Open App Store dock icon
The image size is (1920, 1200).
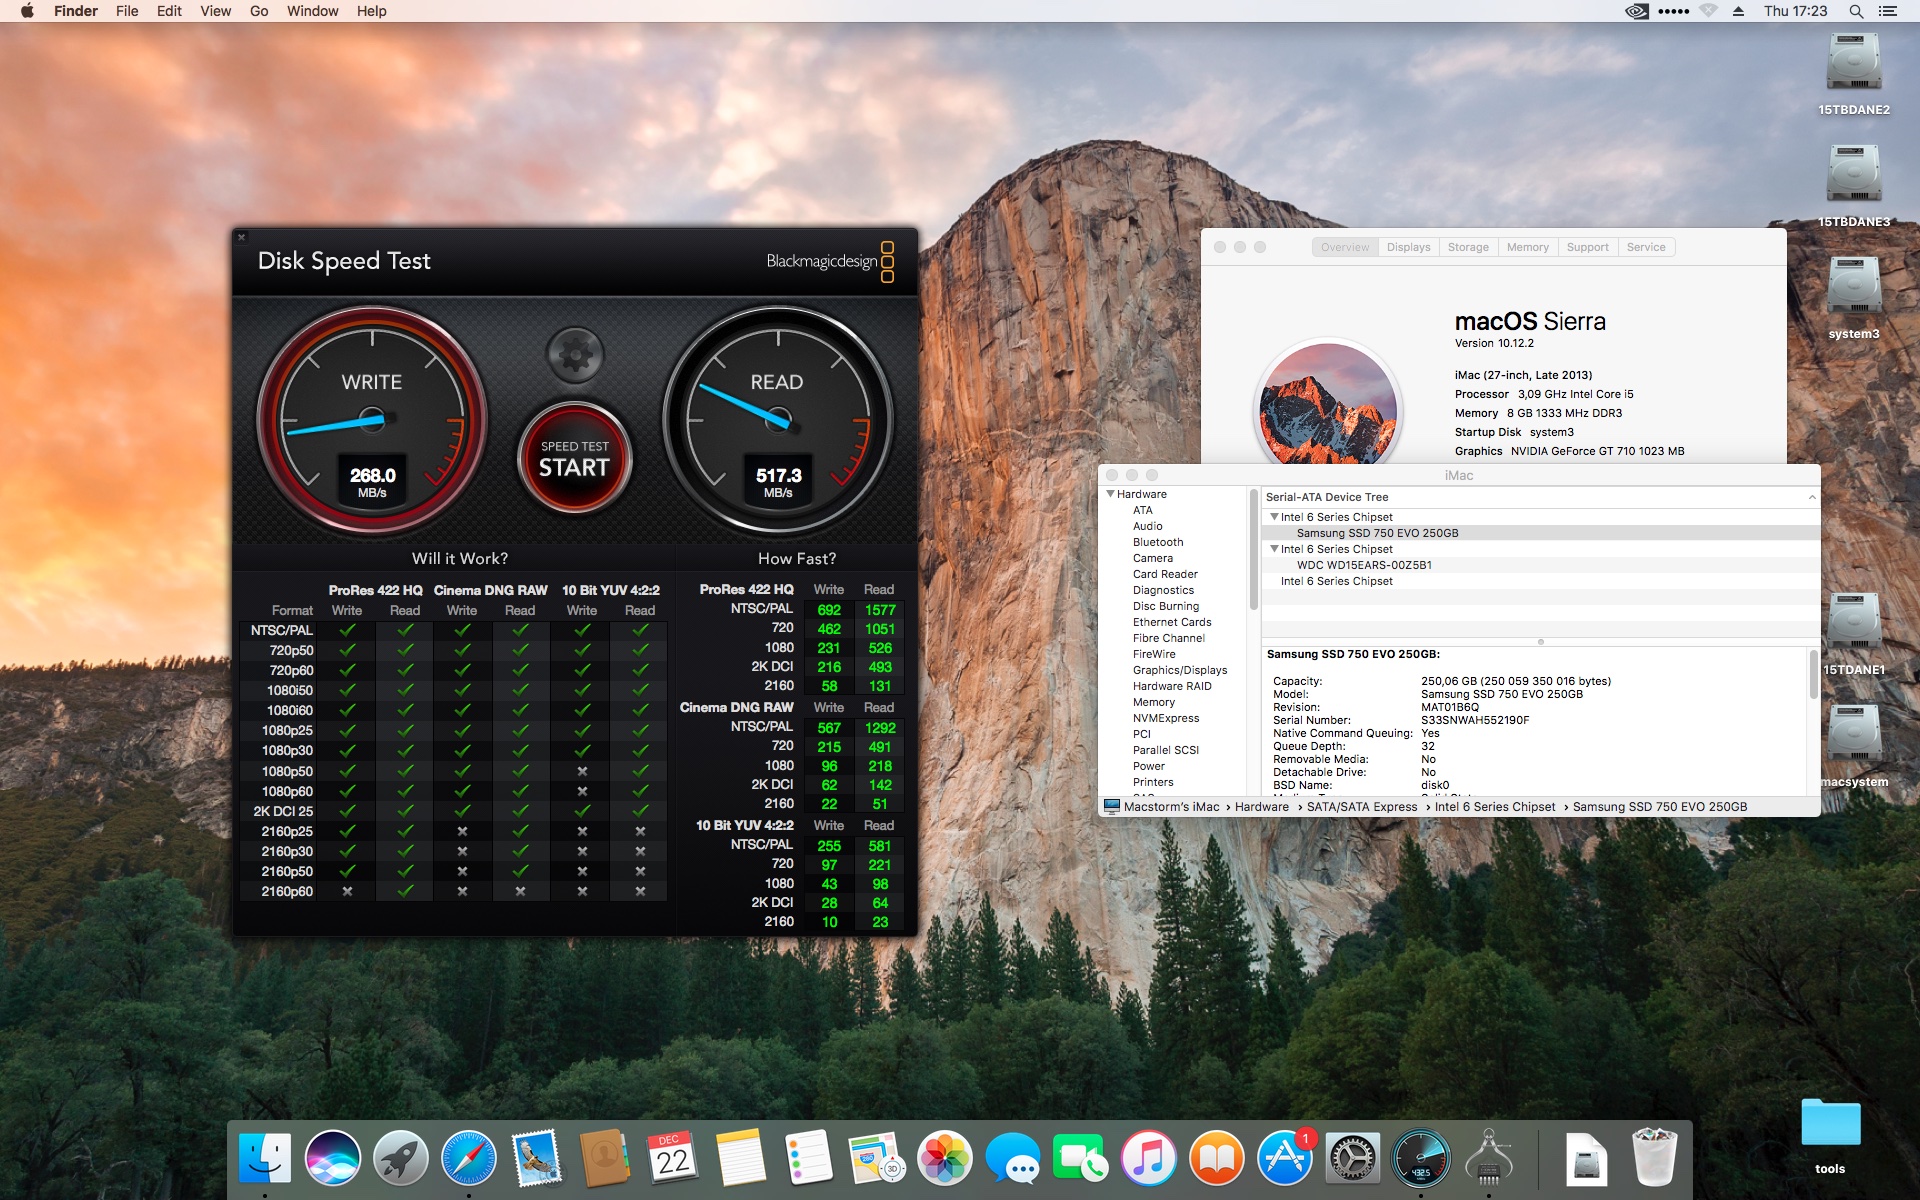click(x=1284, y=1159)
